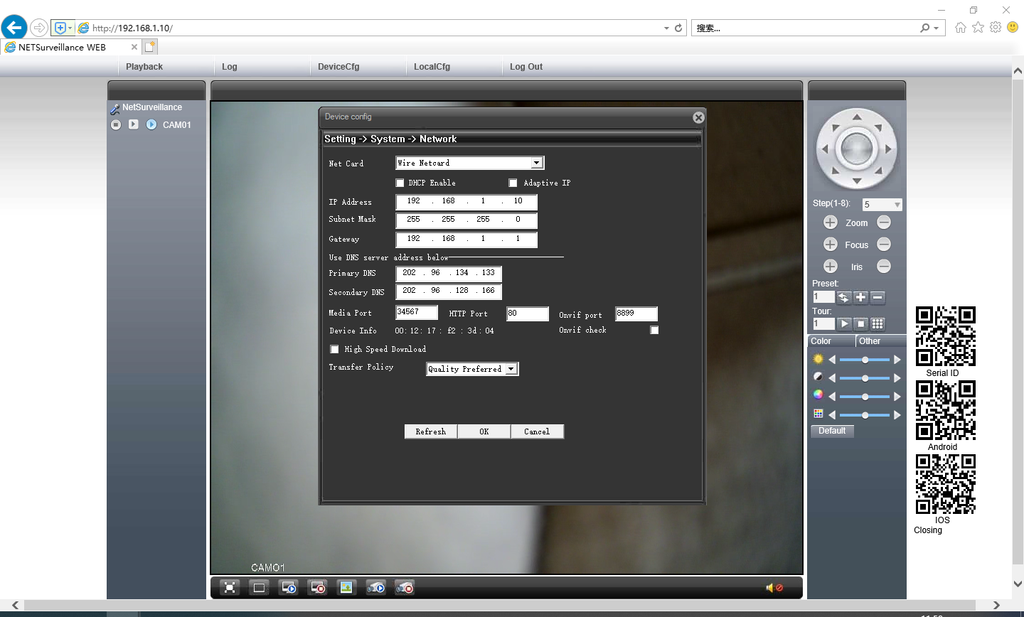This screenshot has width=1024, height=617.
Task: Click Iris plus button
Action: coord(830,267)
